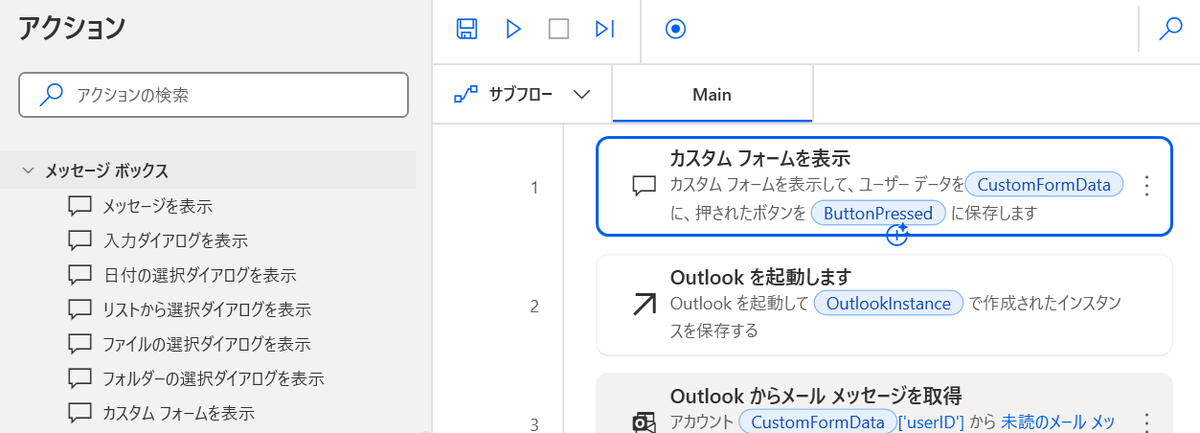Stop the flow with the square icon
Screen dimensions: 1200x433
coord(559,29)
